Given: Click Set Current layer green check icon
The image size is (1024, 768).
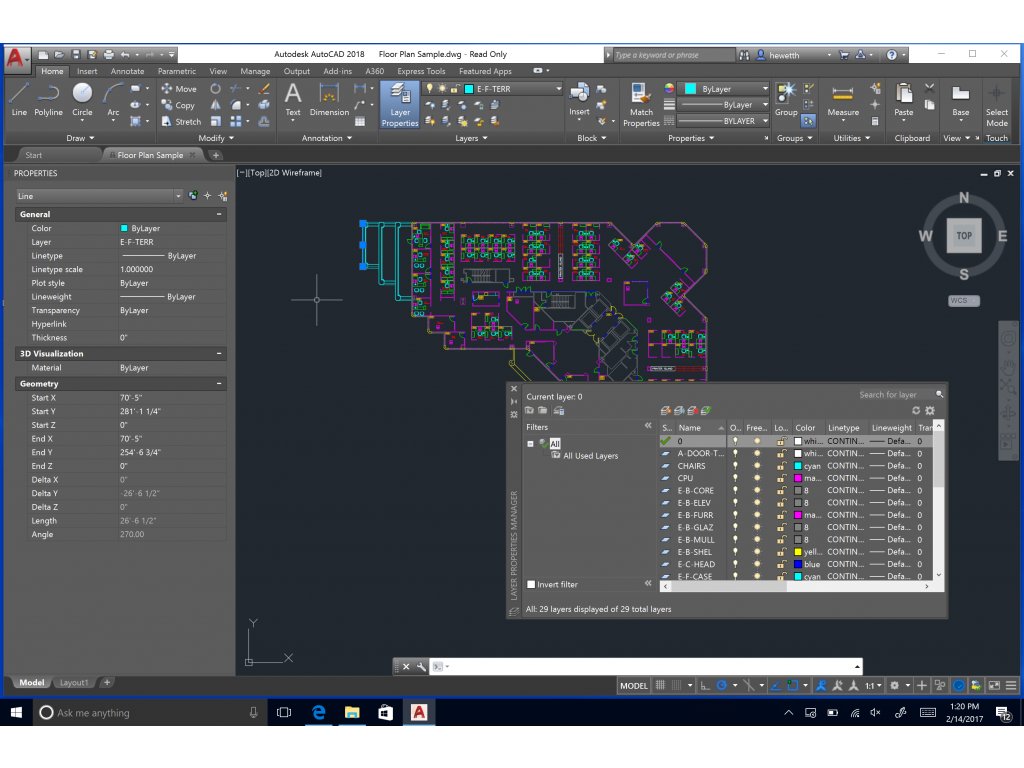Looking at the screenshot, I should pos(705,411).
